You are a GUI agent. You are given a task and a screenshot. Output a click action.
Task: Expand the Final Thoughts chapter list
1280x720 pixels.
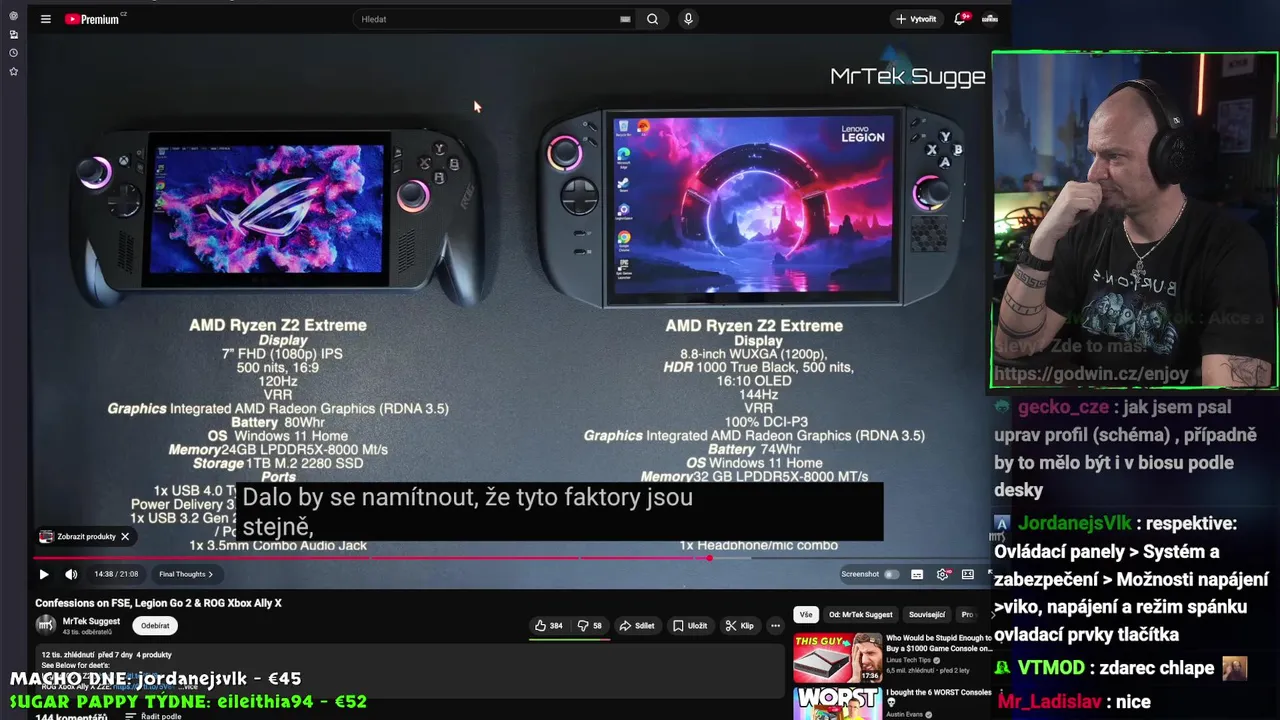coord(186,574)
